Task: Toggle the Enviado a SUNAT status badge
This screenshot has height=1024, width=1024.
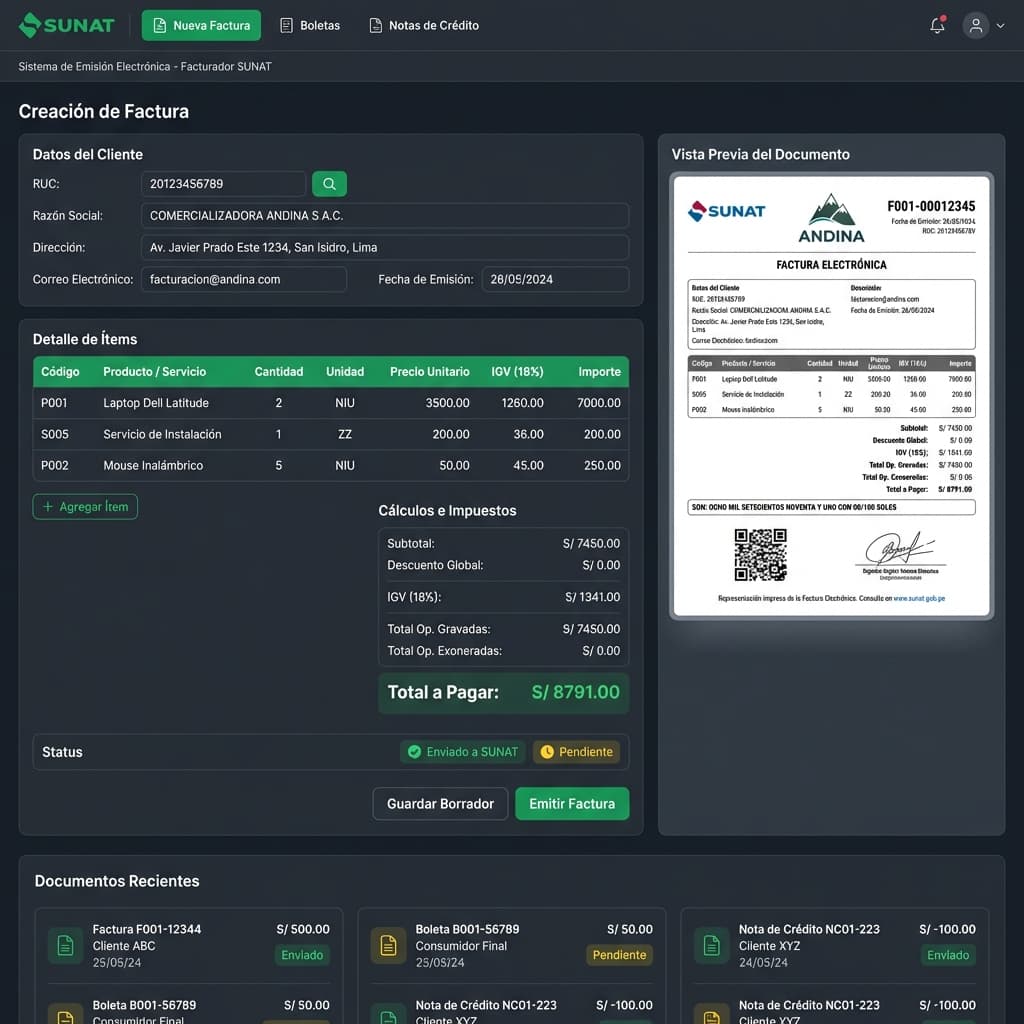Action: [x=462, y=751]
